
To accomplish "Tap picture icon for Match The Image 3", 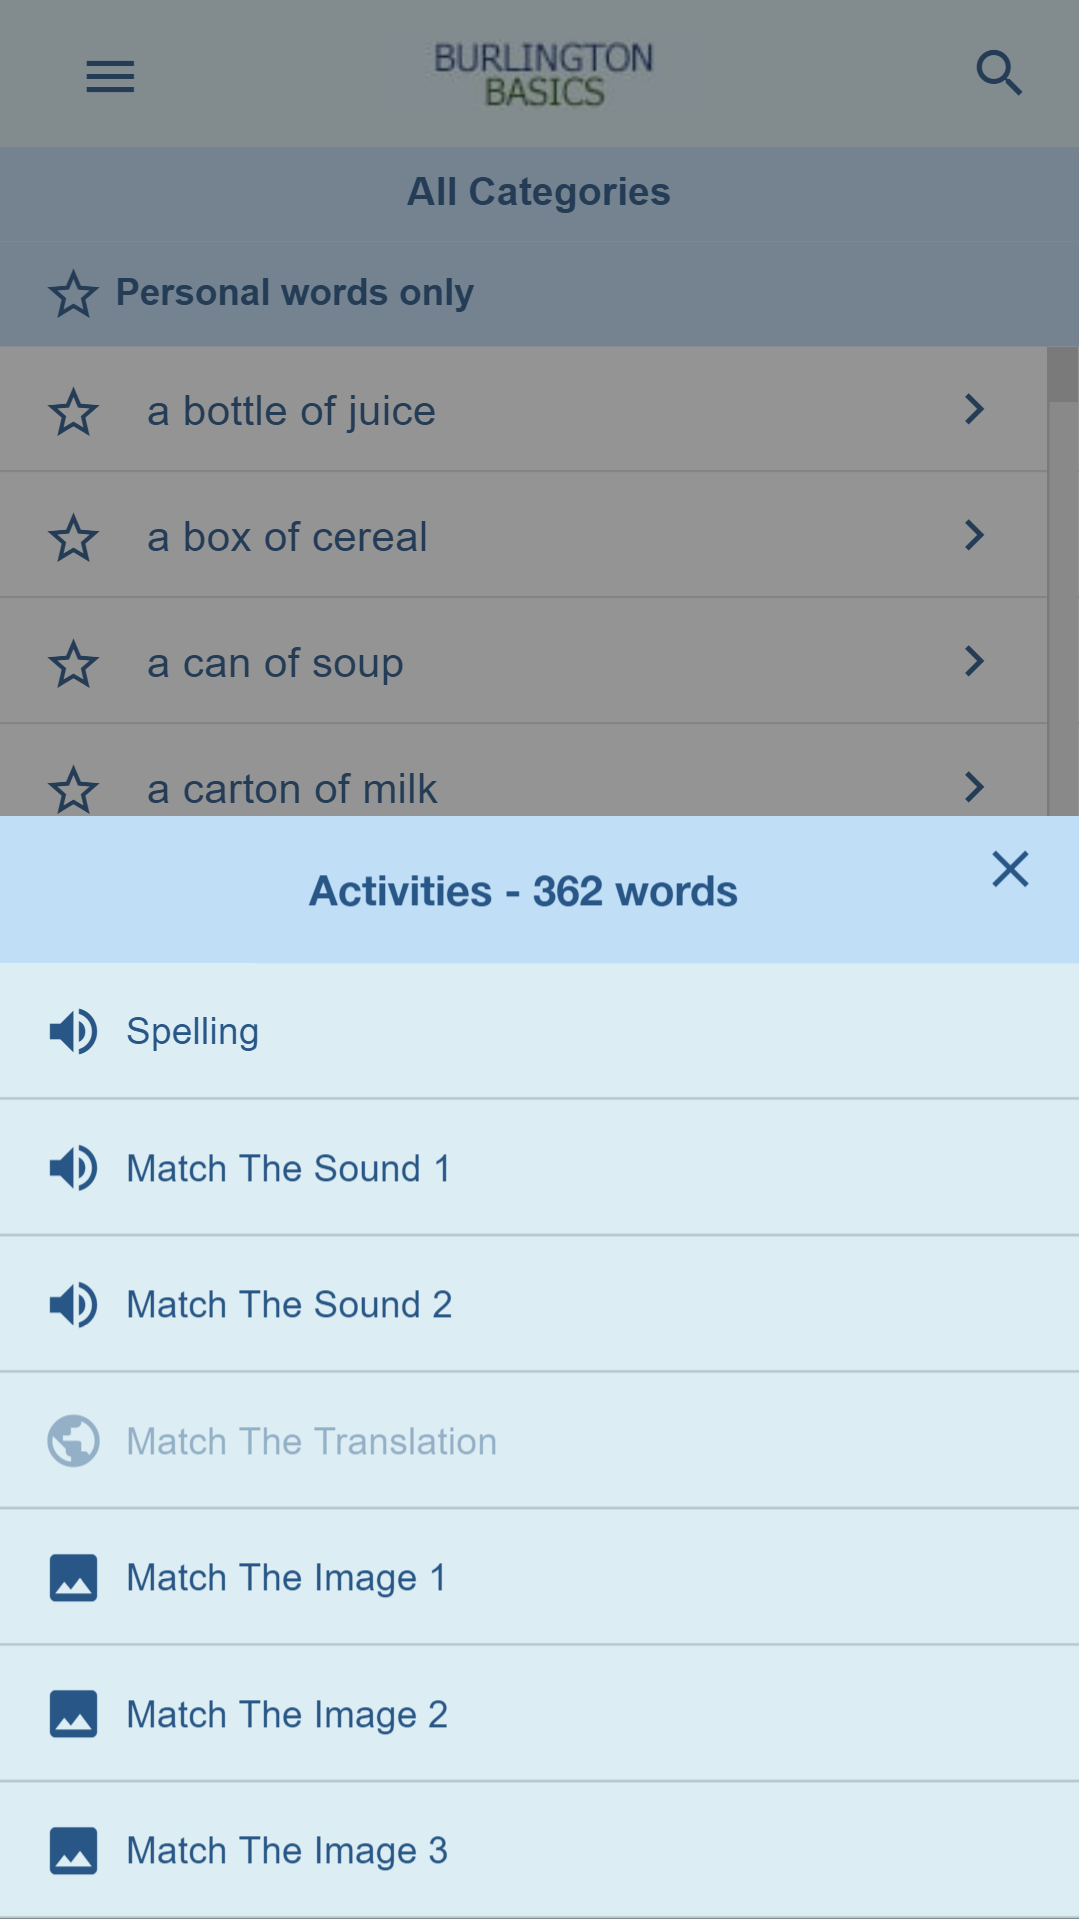I will pos(73,1850).
